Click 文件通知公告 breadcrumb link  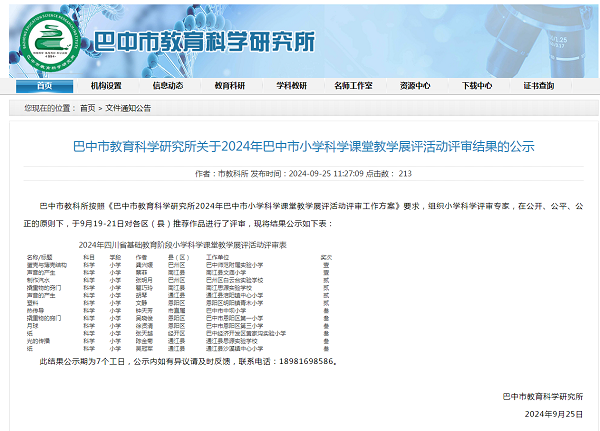click(x=128, y=108)
